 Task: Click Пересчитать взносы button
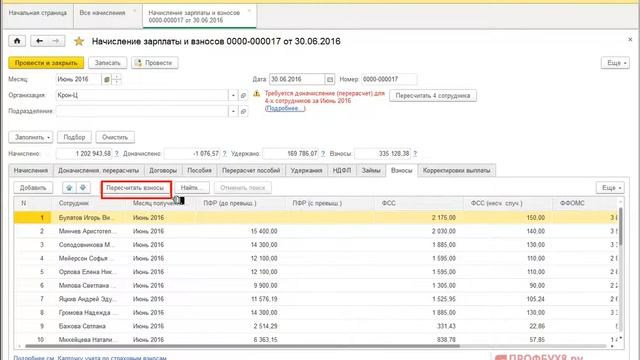135,188
